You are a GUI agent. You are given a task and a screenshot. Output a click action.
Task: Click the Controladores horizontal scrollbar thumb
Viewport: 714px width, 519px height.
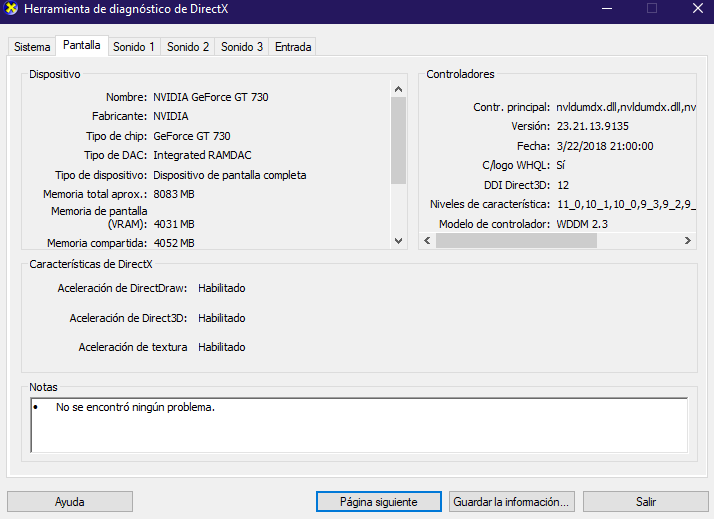tap(516, 240)
